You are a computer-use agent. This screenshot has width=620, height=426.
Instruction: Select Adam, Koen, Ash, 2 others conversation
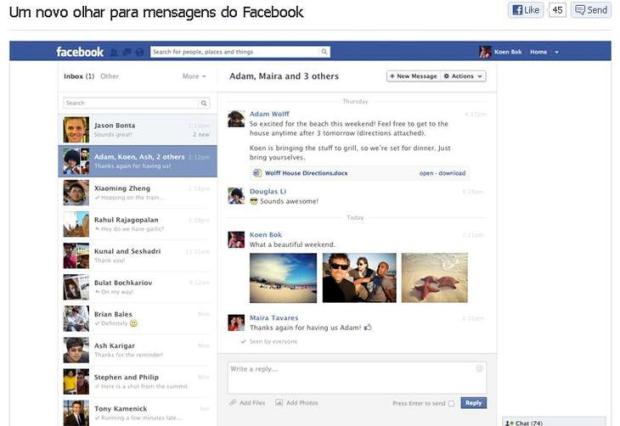pos(138,161)
